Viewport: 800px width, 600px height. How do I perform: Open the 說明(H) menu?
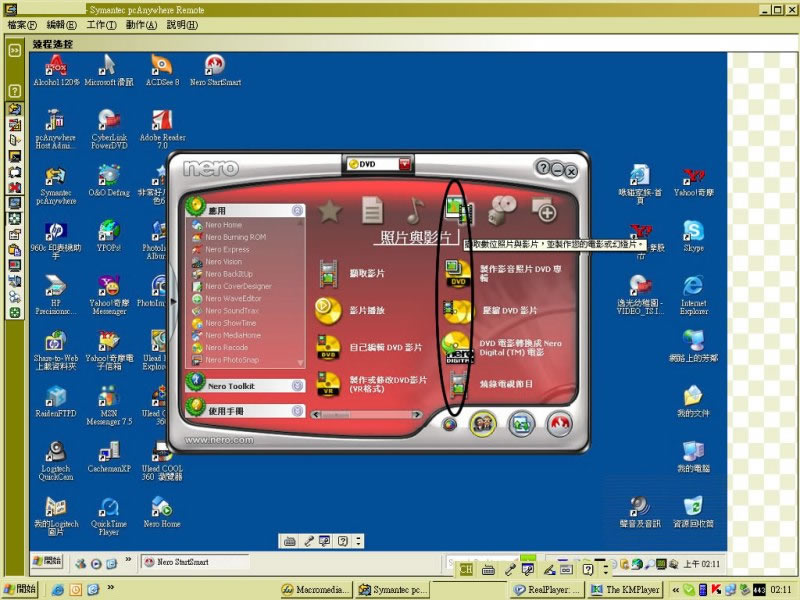pos(182,25)
